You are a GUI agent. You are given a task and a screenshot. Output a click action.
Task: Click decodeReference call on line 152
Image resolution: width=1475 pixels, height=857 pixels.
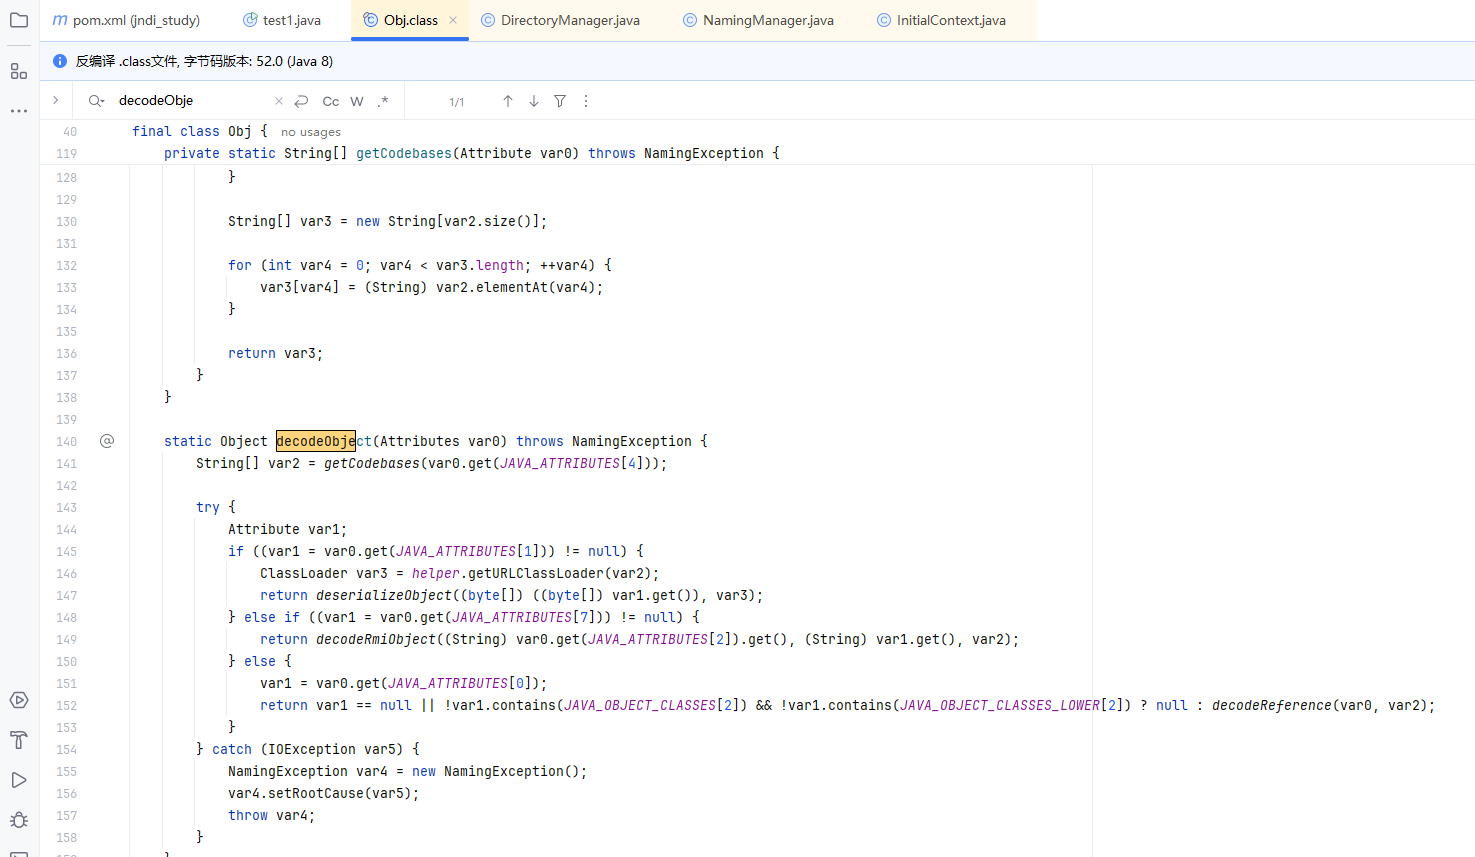[x=1272, y=705]
